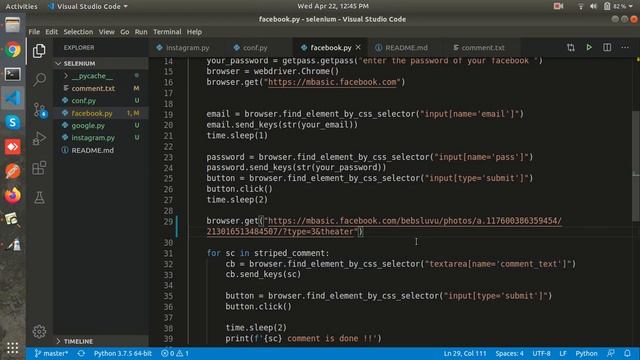
Task: Open the Explorer view in activity bar
Action: pyautogui.click(x=39, y=51)
